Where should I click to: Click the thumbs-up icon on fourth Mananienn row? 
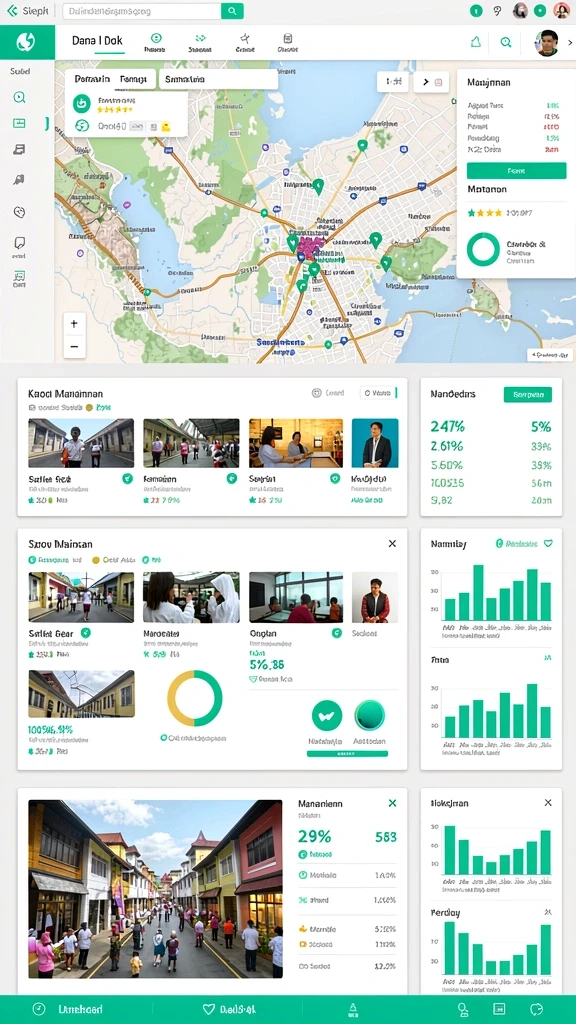(302, 928)
